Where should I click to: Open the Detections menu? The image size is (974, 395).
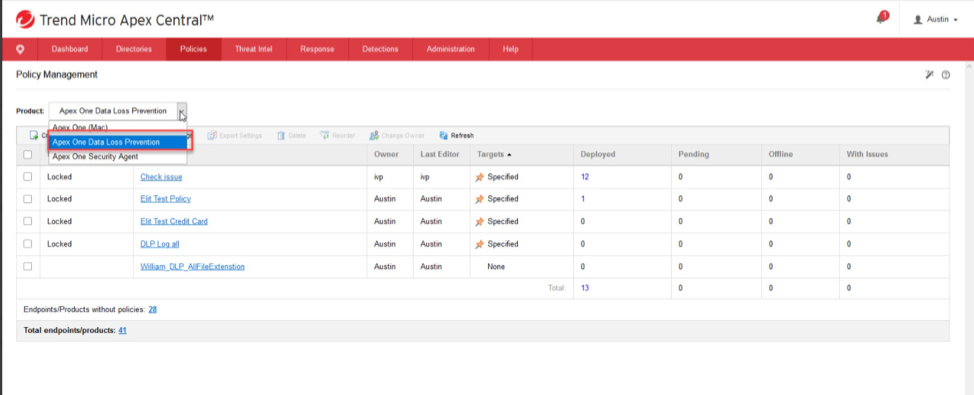[x=380, y=49]
